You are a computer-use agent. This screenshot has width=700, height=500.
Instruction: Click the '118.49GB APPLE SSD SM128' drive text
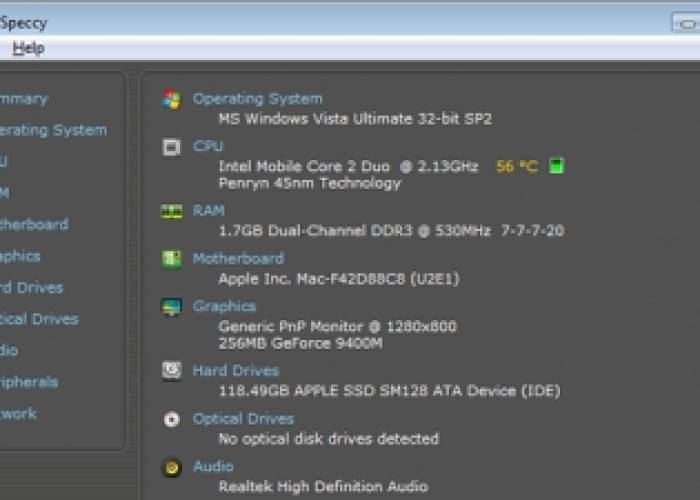[389, 391]
